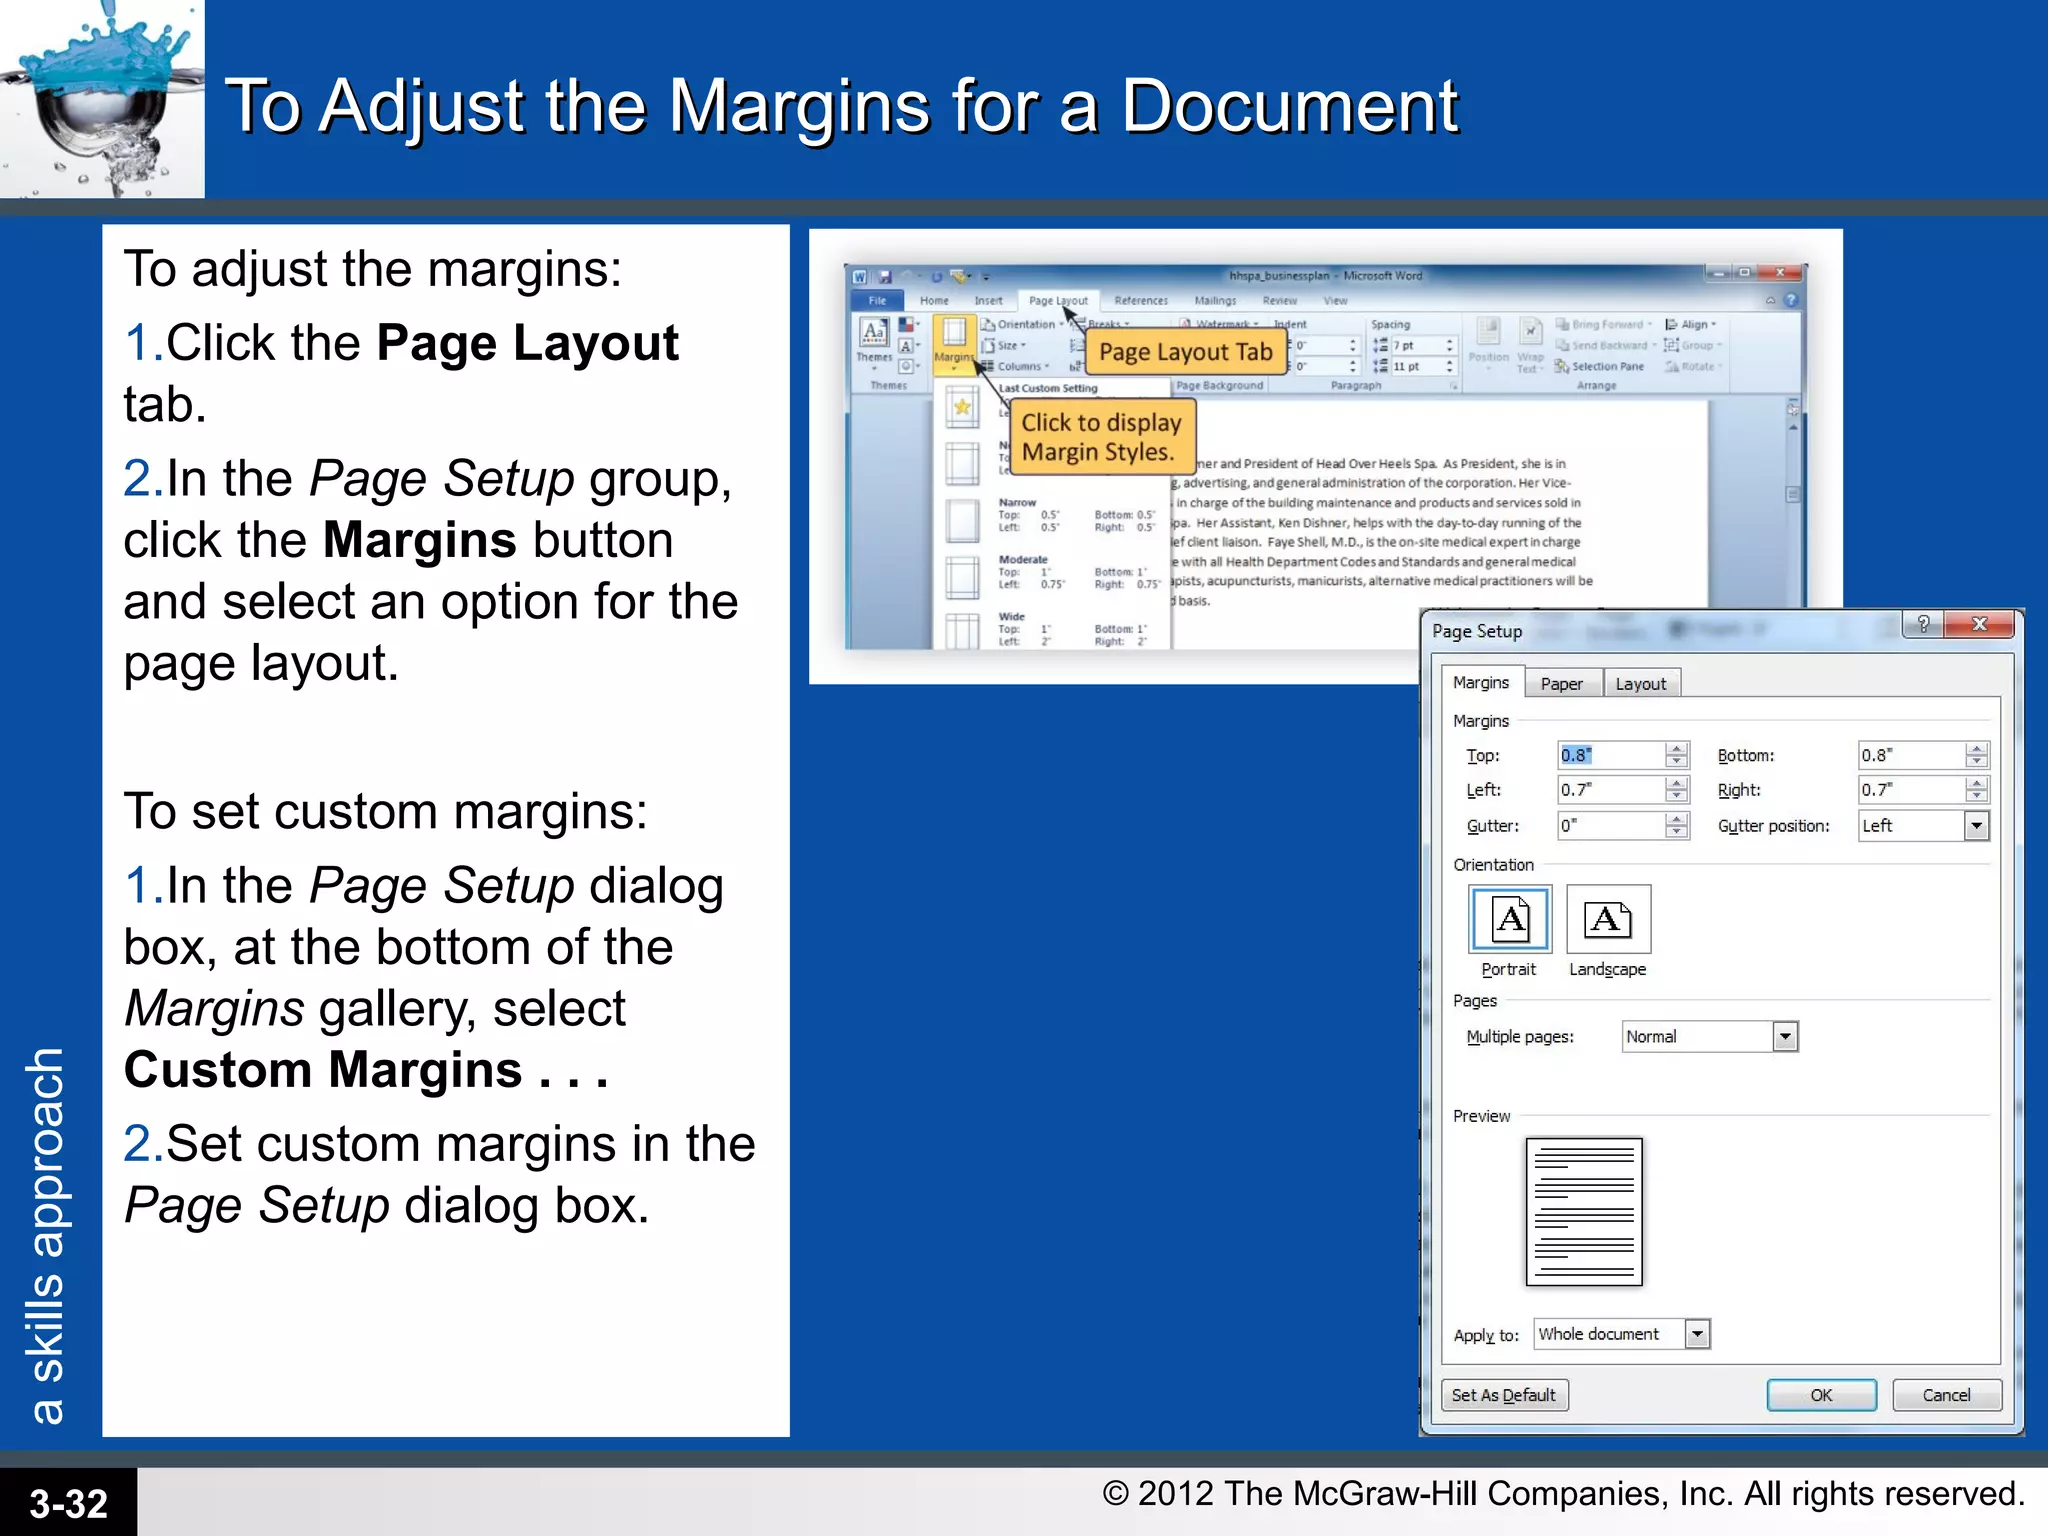Open the Layout tab in Page Setup
Image resolution: width=2048 pixels, height=1536 pixels.
point(1640,684)
